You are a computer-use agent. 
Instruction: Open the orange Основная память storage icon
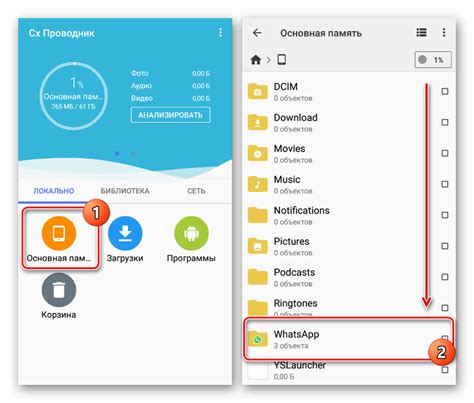(59, 233)
